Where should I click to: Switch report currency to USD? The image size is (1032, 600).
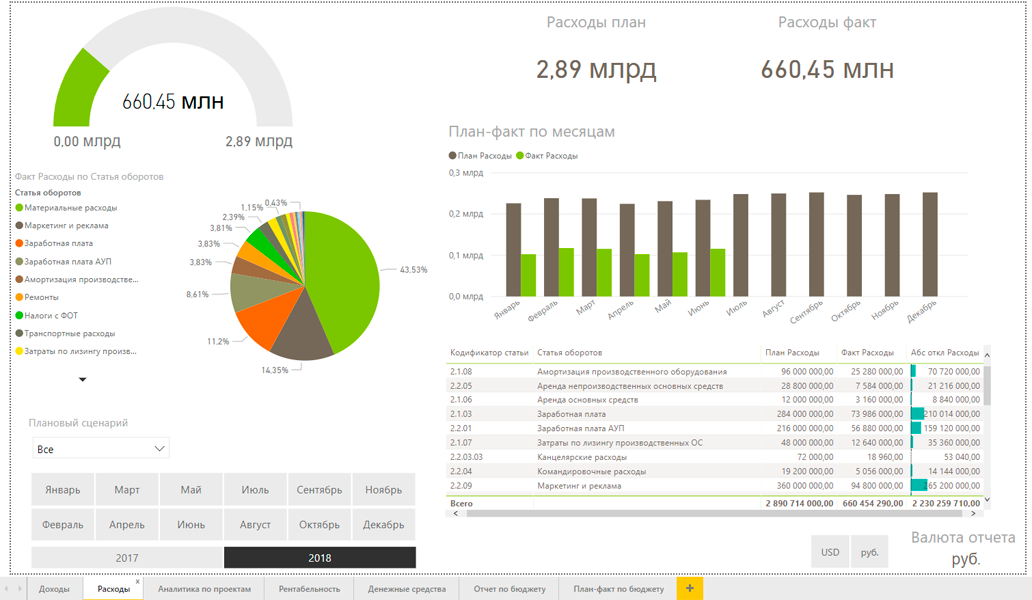tap(830, 552)
